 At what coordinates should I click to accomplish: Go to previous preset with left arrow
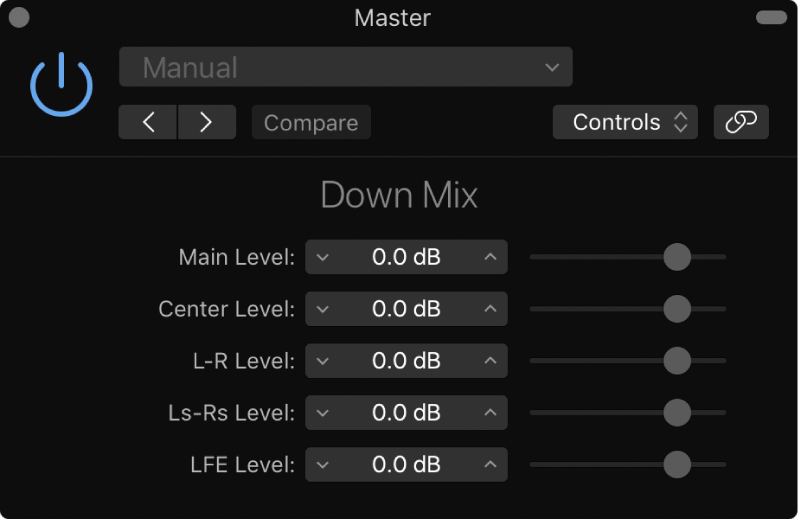click(x=148, y=122)
